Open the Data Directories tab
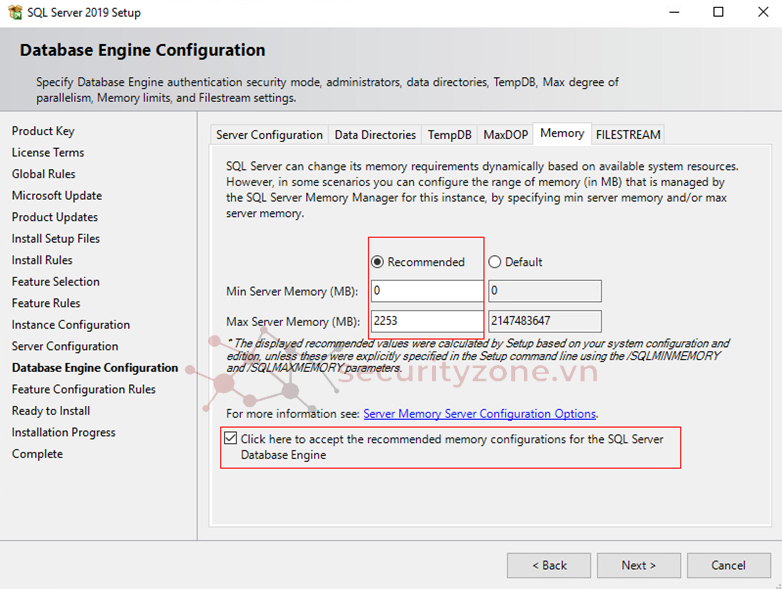782x589 pixels. tap(375, 135)
